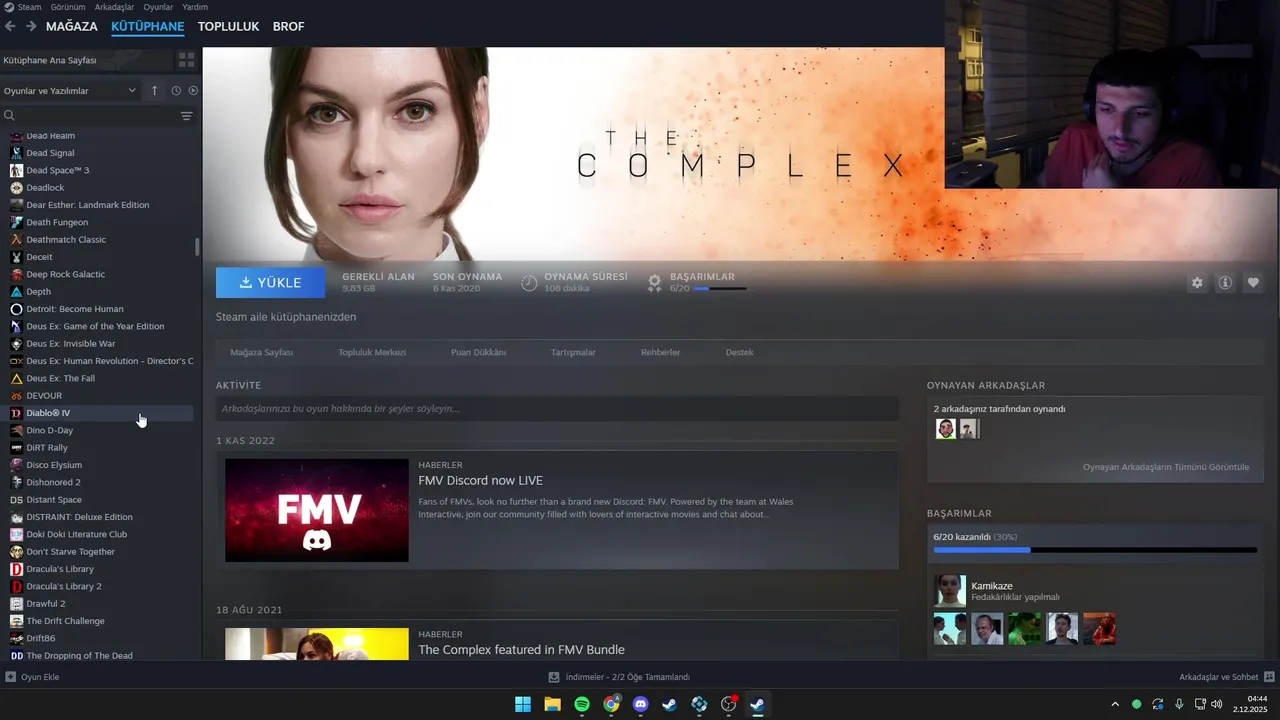Image resolution: width=1280 pixels, height=720 pixels.
Task: Open FMV Discord now LIVE headline
Action: coord(480,481)
